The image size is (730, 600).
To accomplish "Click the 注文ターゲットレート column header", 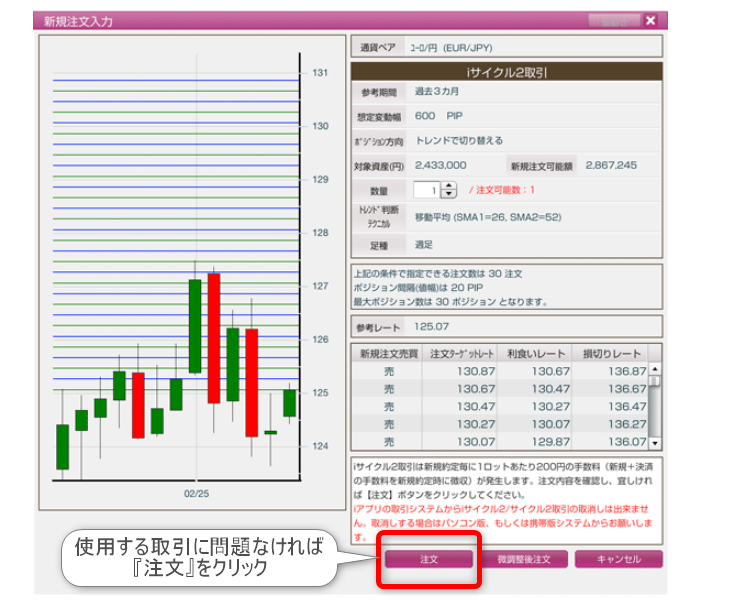I will (461, 353).
